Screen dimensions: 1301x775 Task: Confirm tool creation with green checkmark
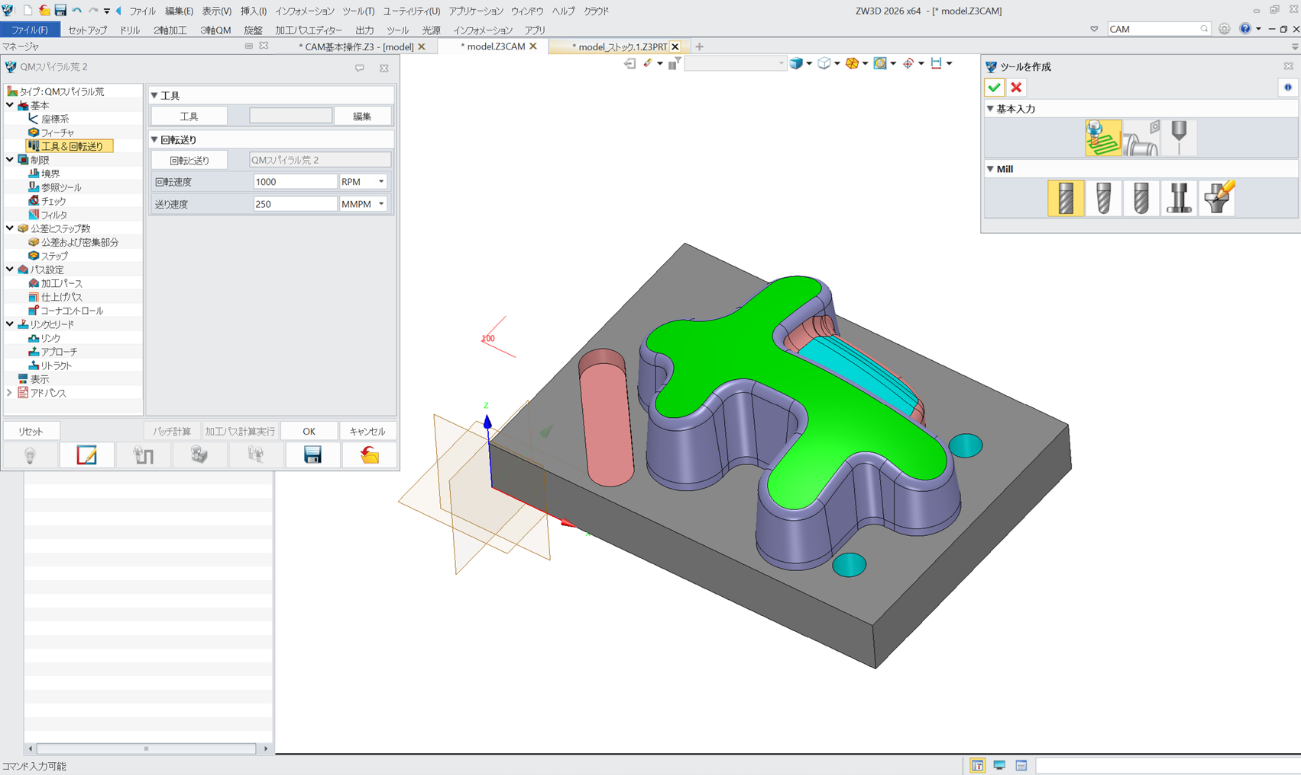tap(994, 87)
